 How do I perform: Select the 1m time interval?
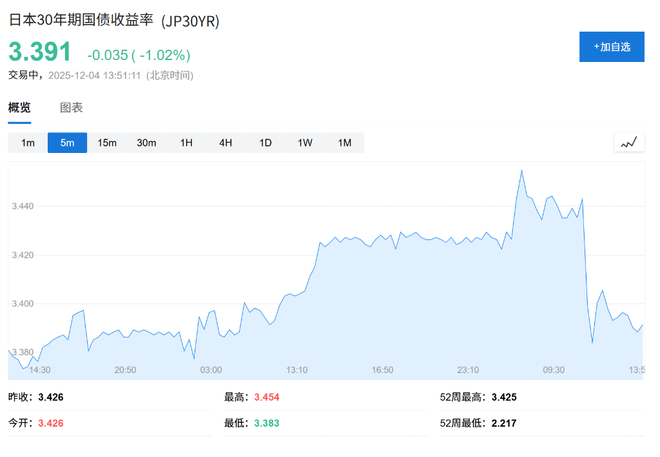[28, 143]
